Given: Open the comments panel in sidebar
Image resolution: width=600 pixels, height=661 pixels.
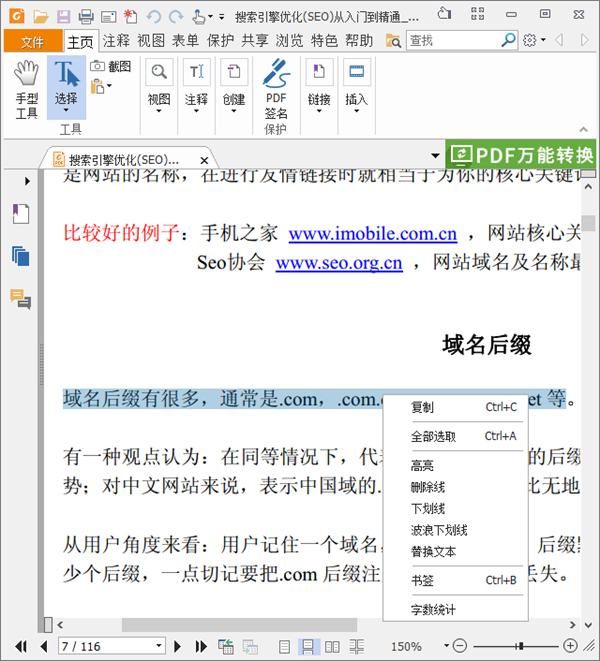Looking at the screenshot, I should pyautogui.click(x=21, y=299).
